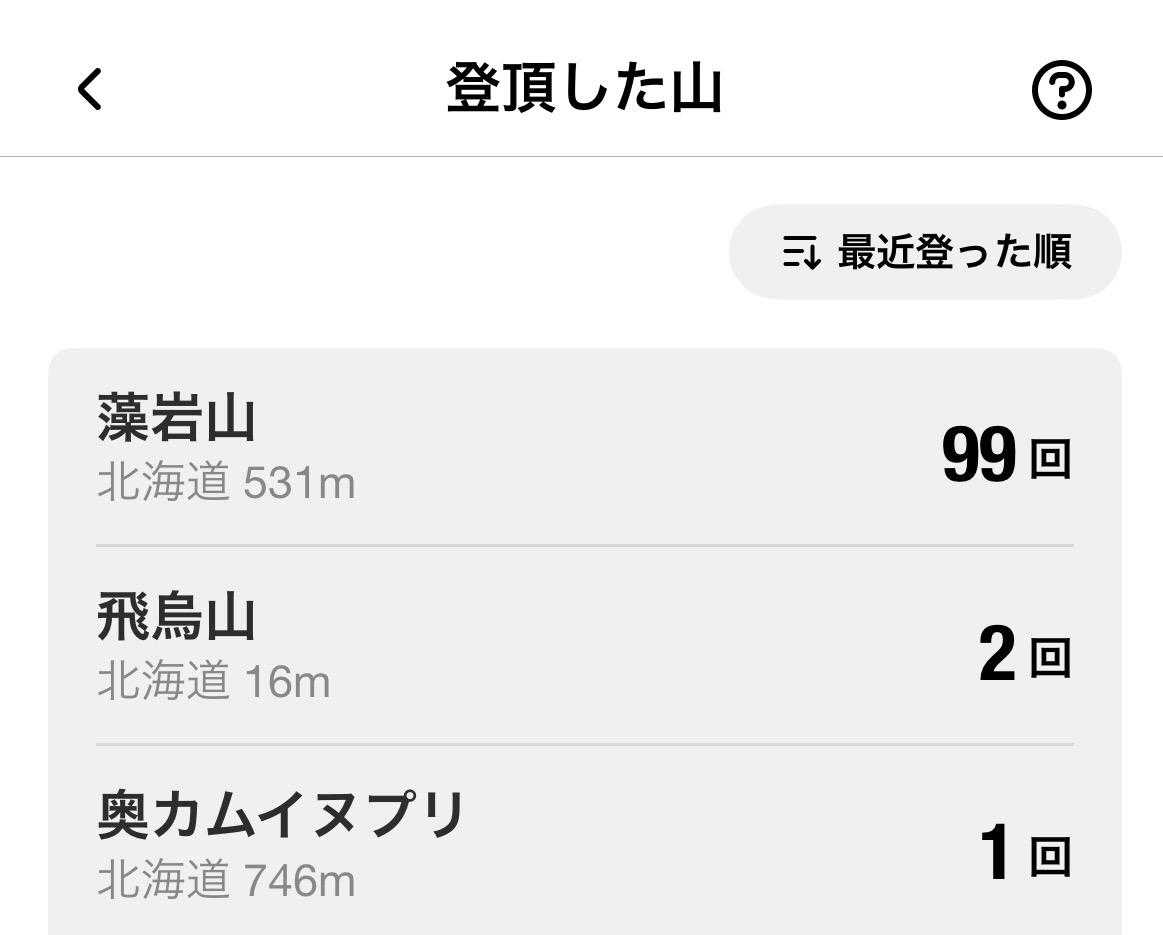
Task: Click the 最近登った順 label text
Action: 954,252
